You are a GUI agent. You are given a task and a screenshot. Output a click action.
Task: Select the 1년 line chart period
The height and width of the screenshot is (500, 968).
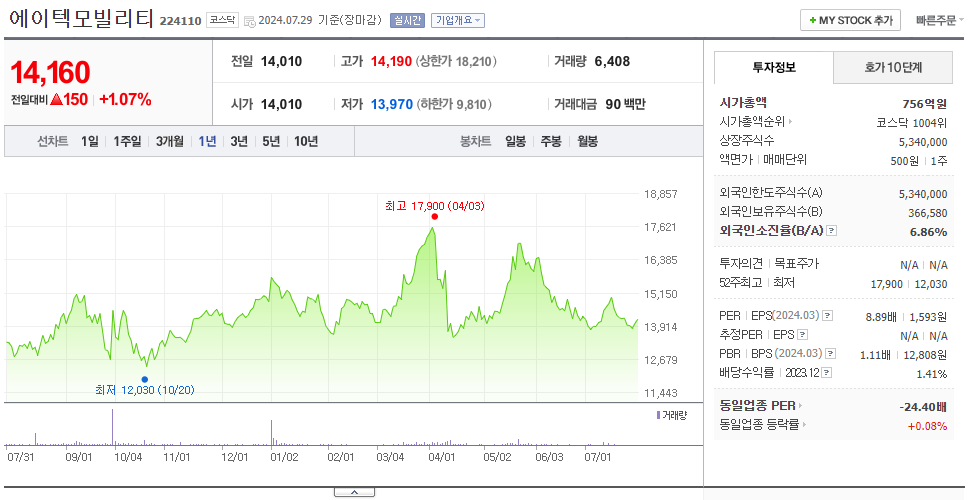207,141
